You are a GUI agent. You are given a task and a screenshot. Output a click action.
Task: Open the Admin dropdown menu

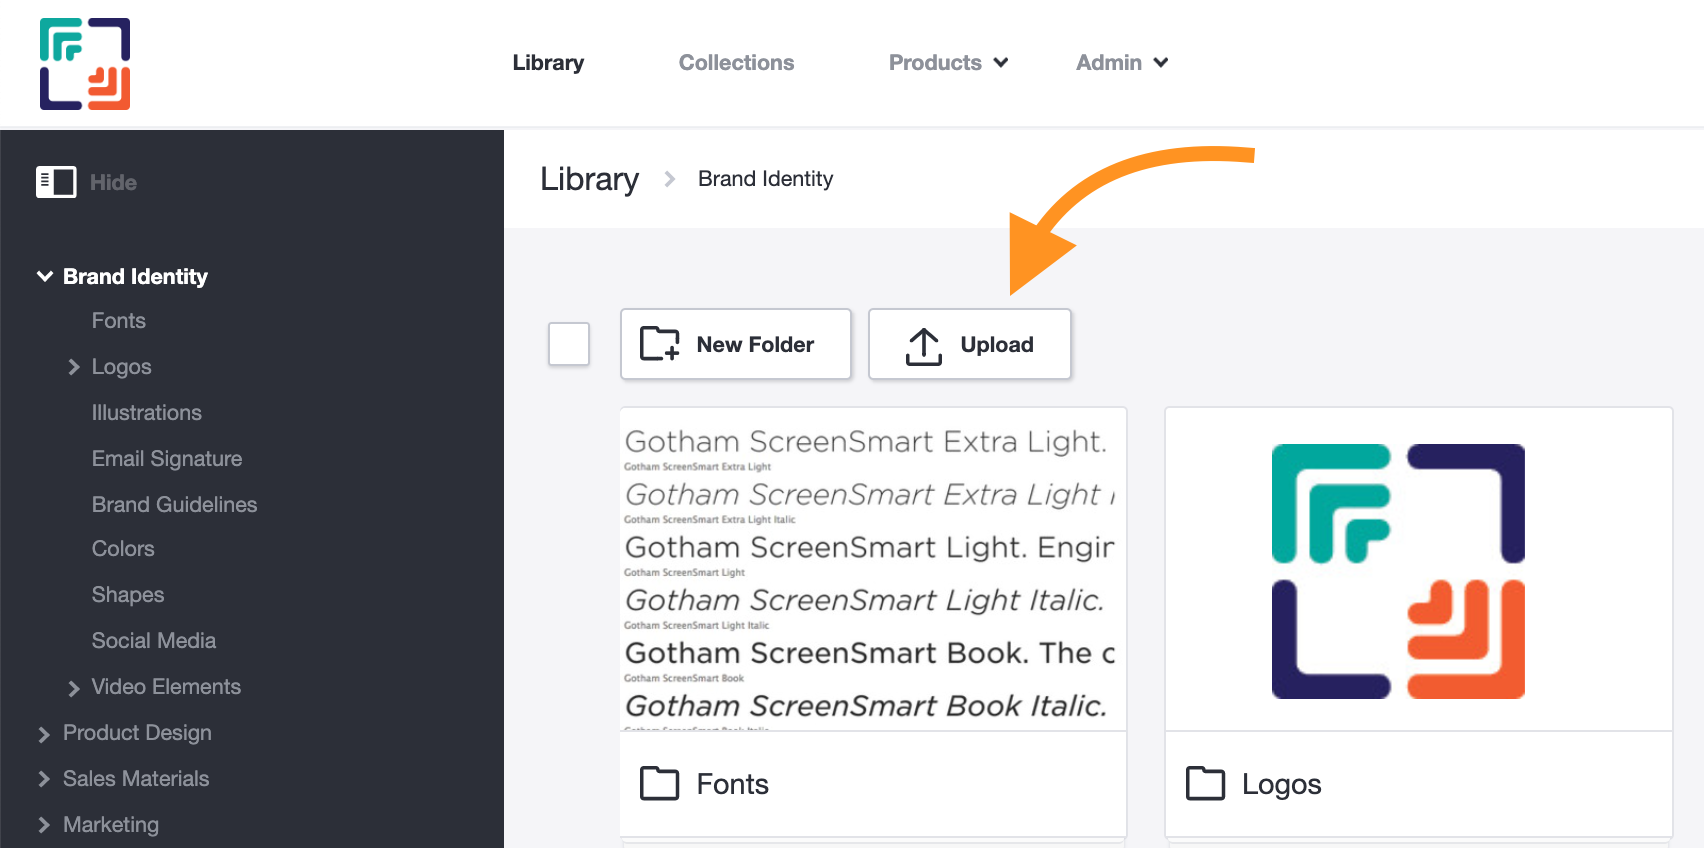click(x=1122, y=62)
